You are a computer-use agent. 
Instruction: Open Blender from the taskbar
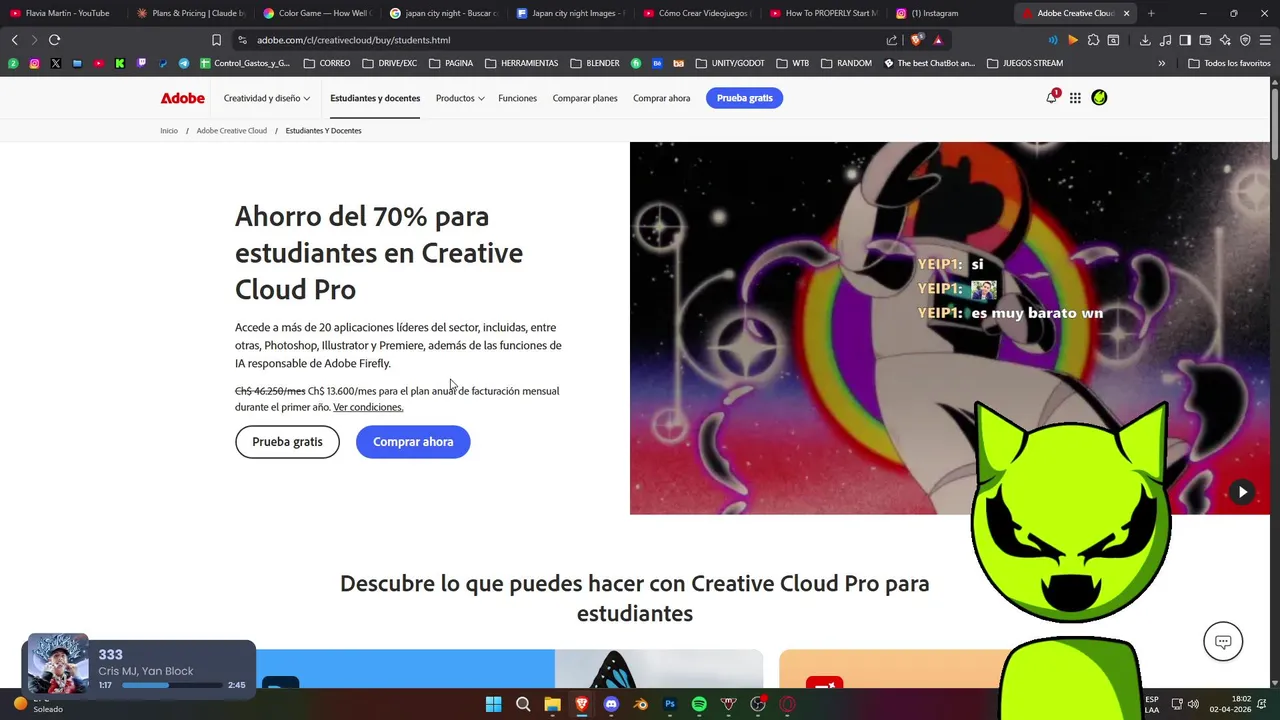[x=641, y=704]
